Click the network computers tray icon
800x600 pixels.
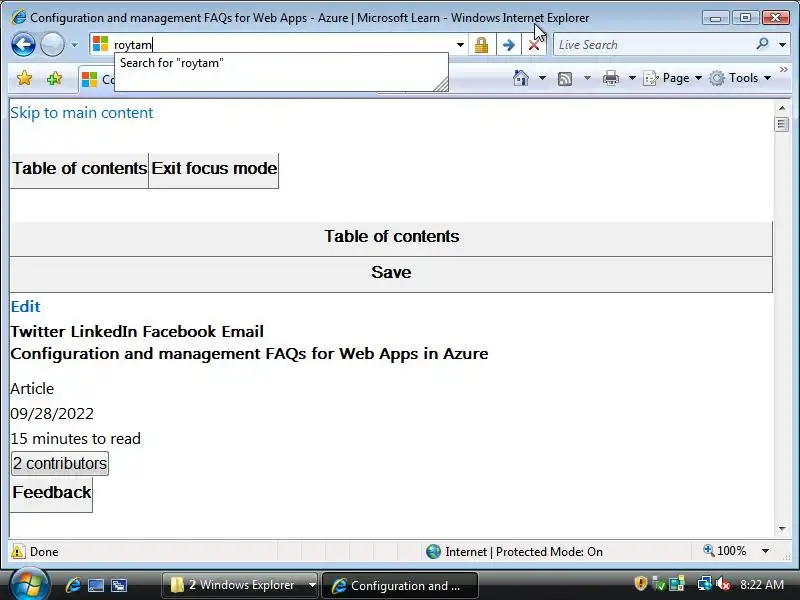coord(705,583)
